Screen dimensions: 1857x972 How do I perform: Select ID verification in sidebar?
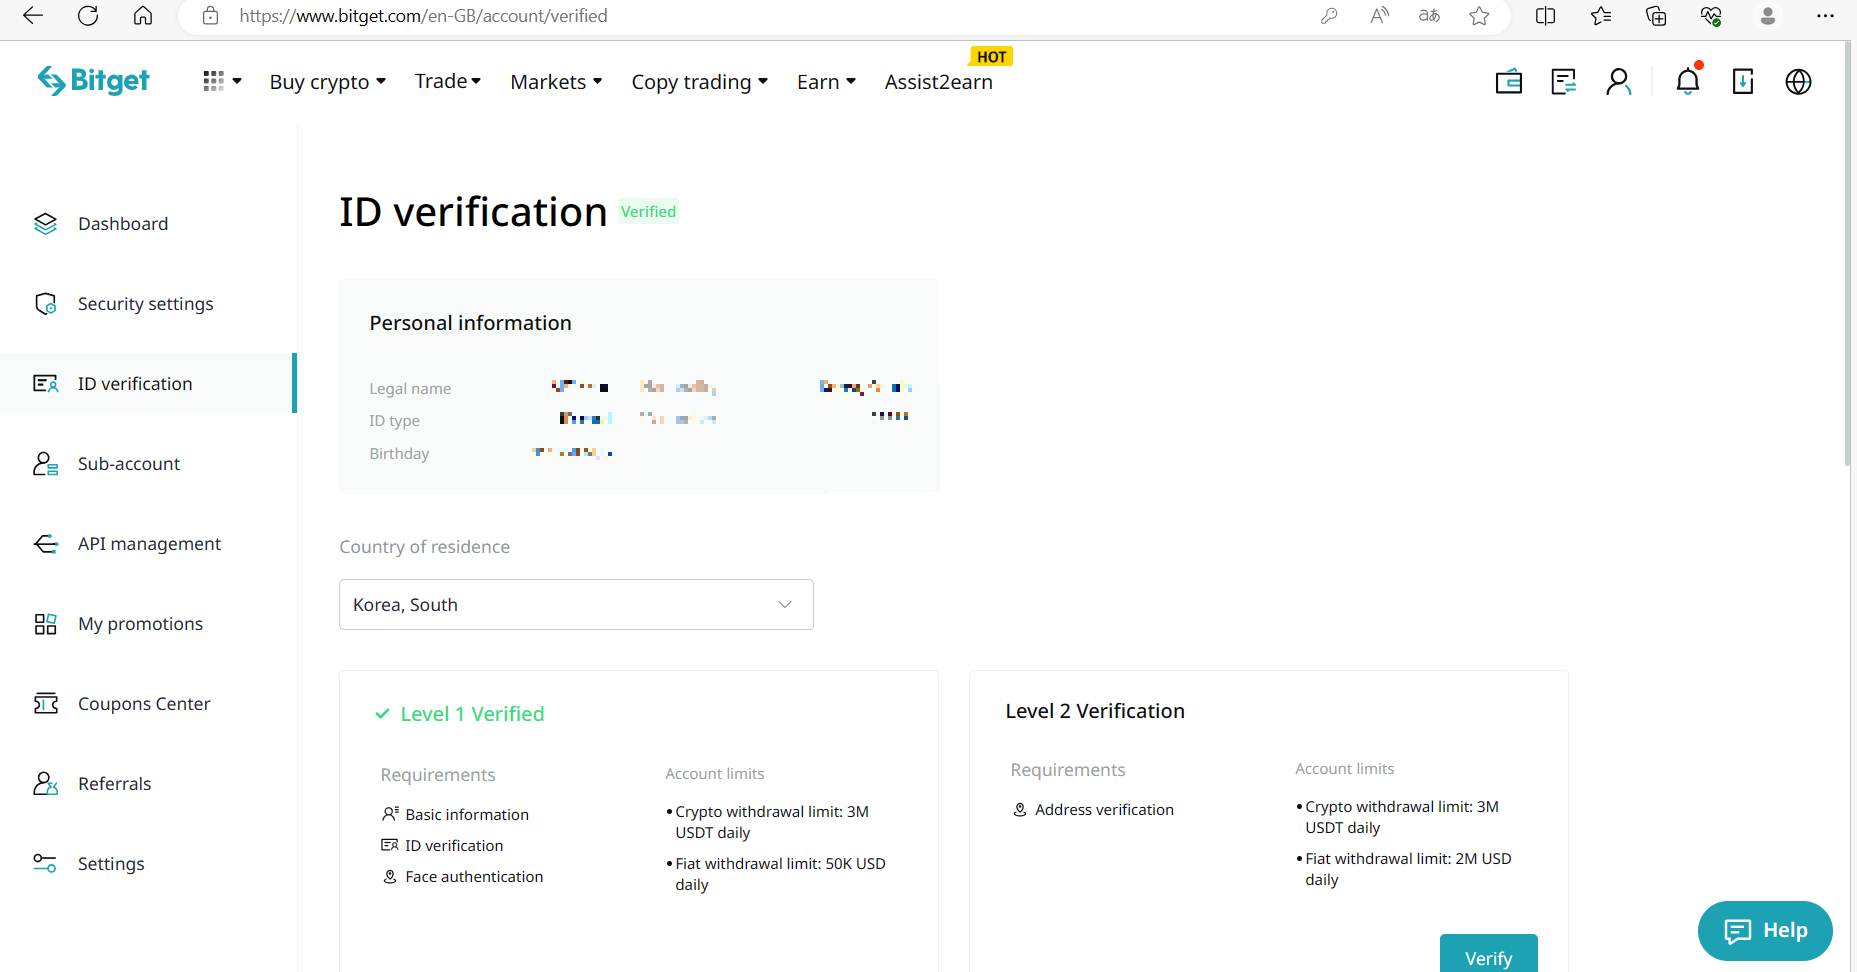(135, 384)
